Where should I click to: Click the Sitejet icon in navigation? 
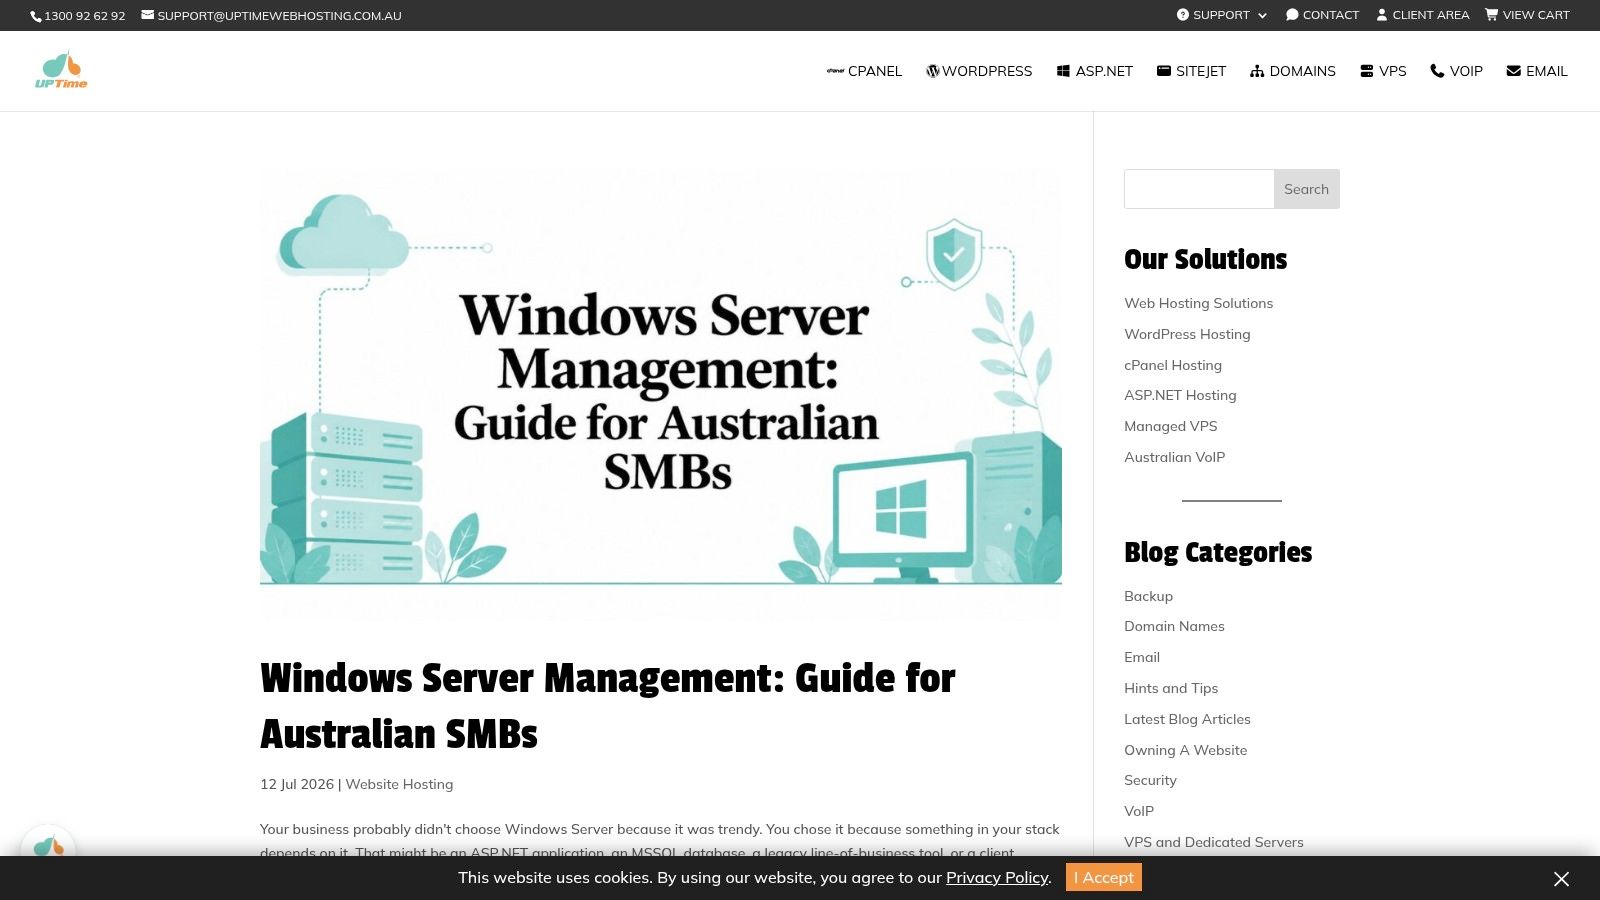1164,71
